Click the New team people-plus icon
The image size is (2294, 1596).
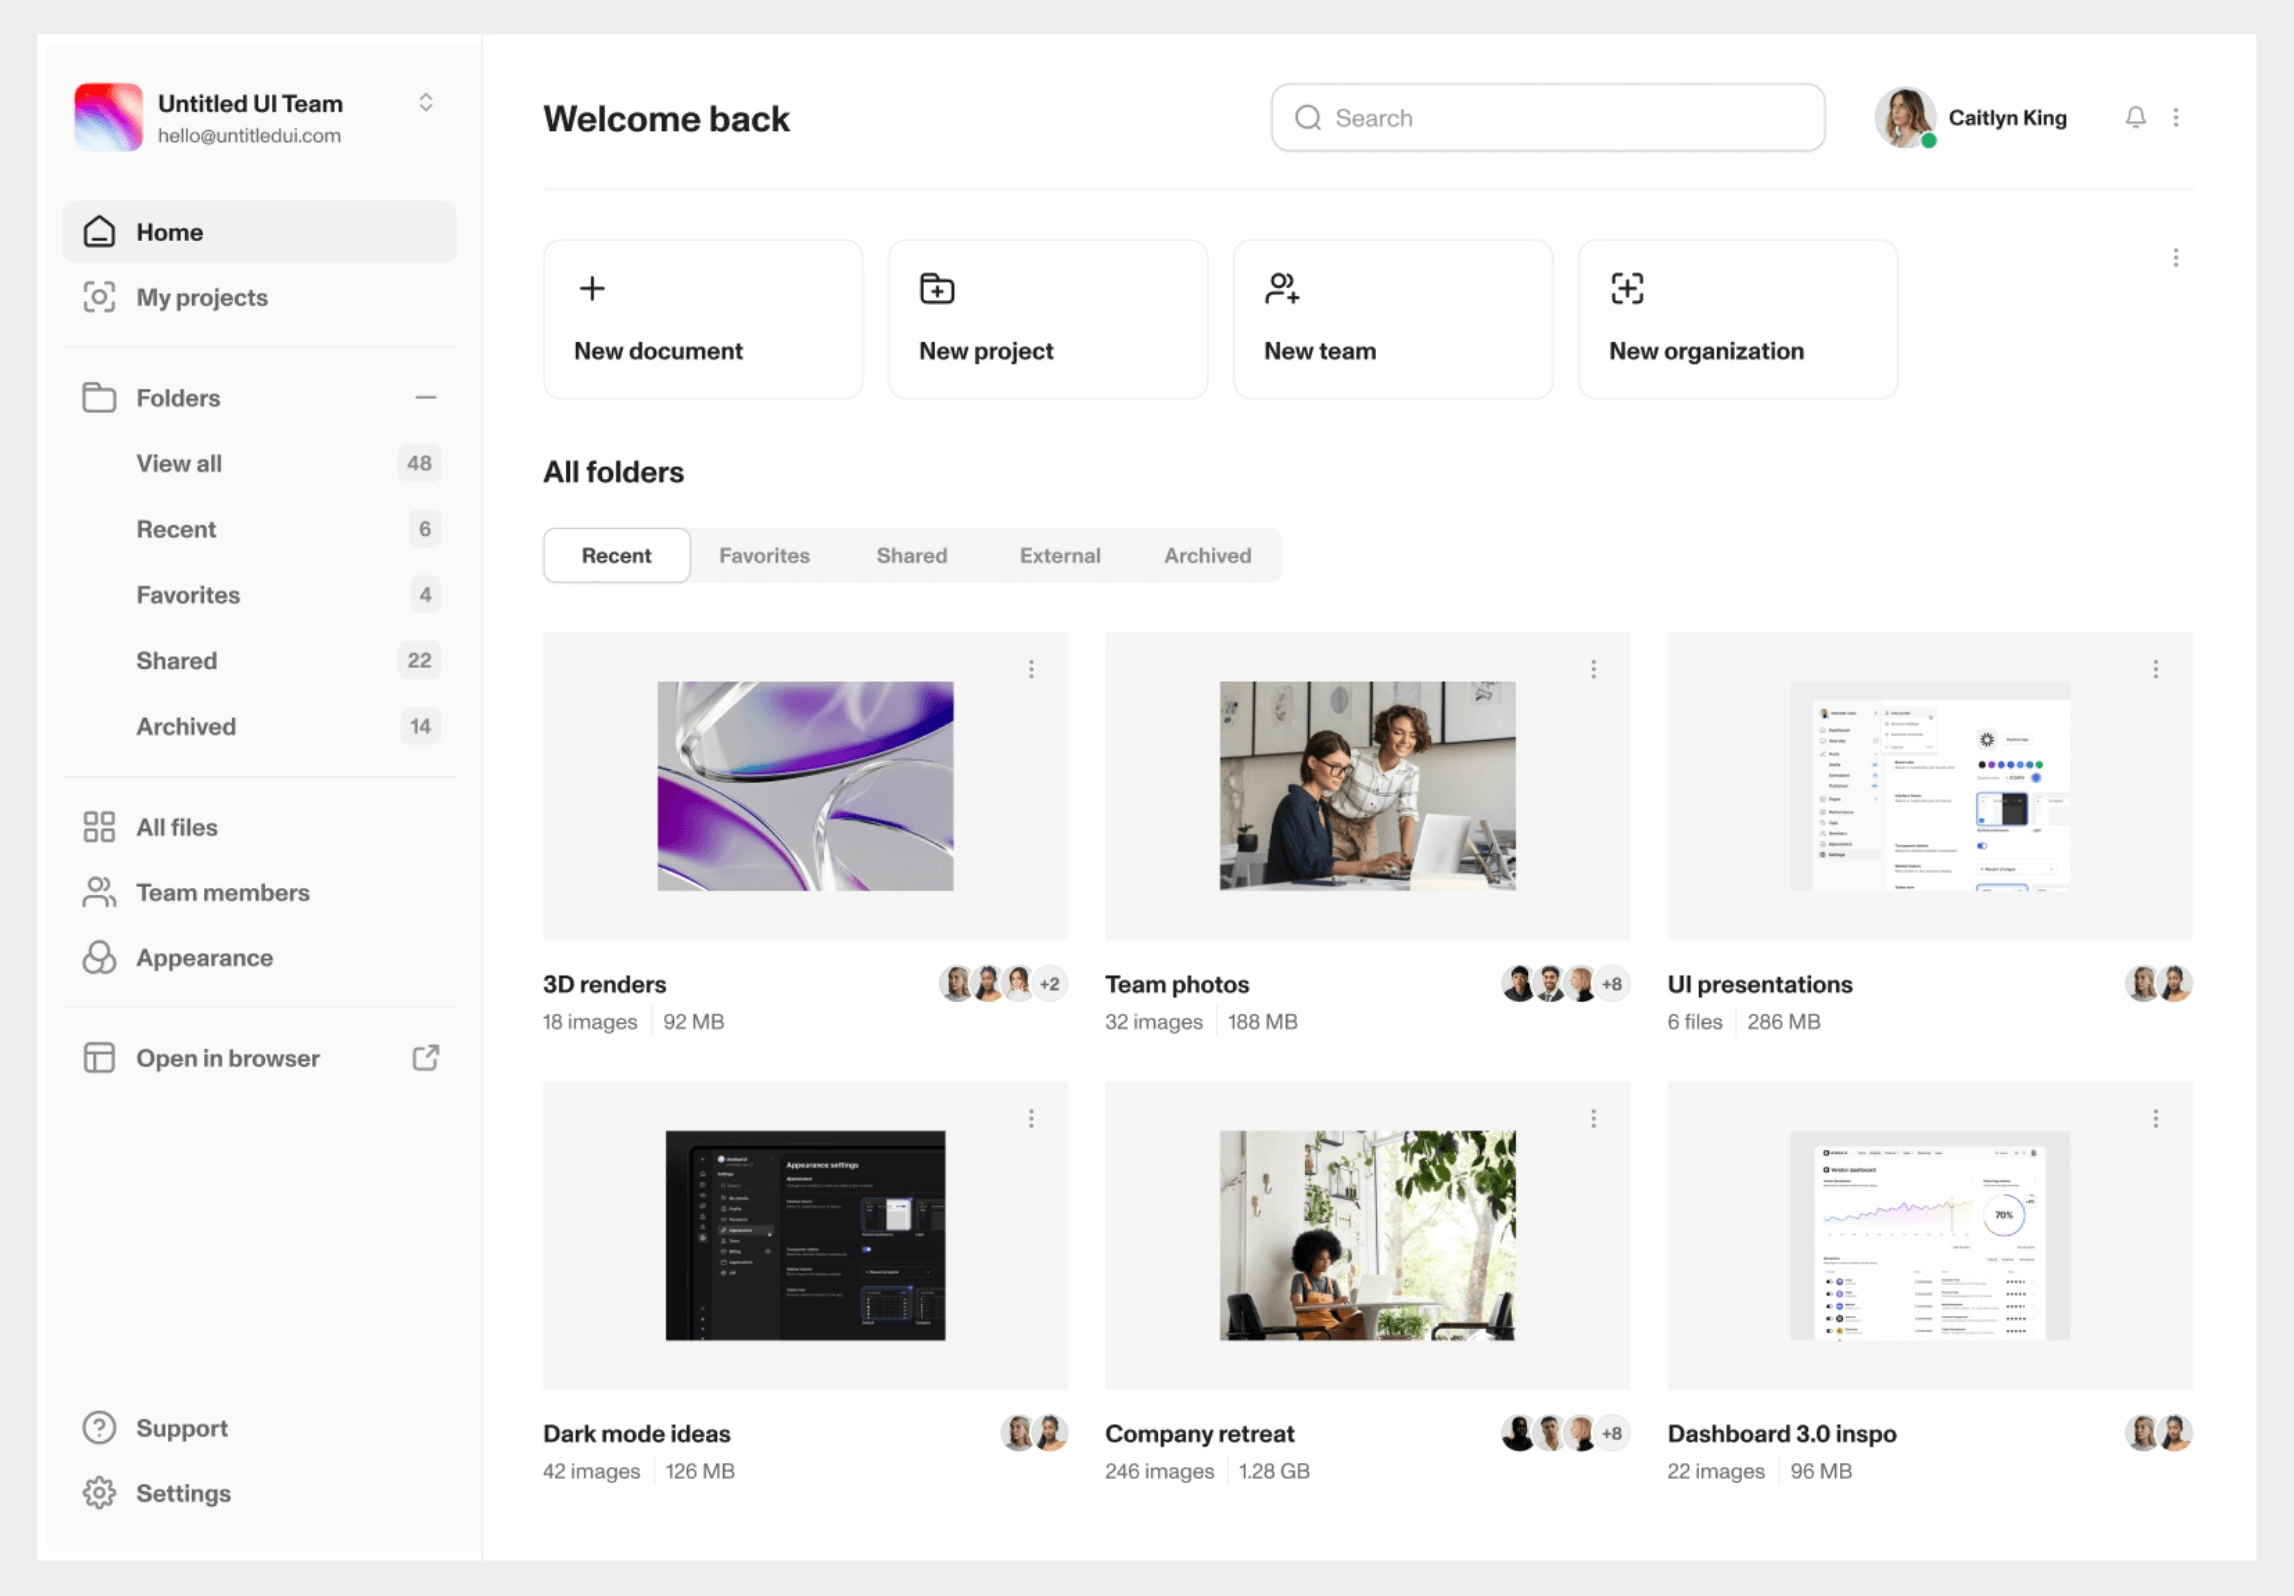pyautogui.click(x=1282, y=289)
